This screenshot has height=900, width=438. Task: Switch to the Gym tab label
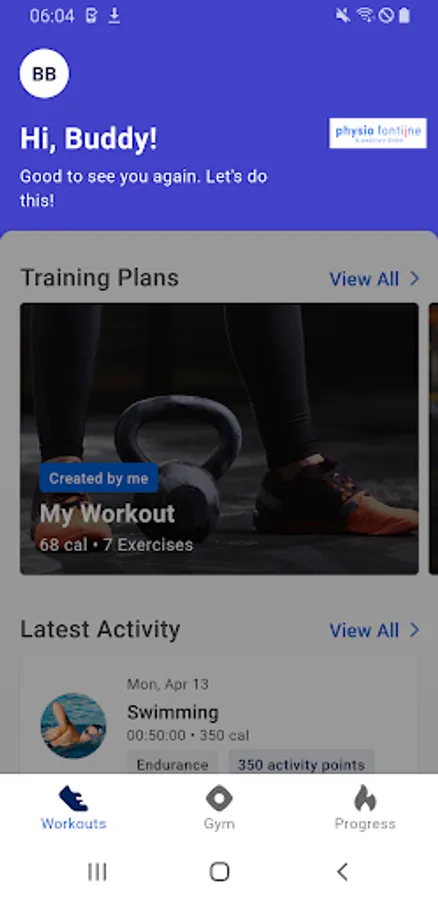tap(219, 824)
